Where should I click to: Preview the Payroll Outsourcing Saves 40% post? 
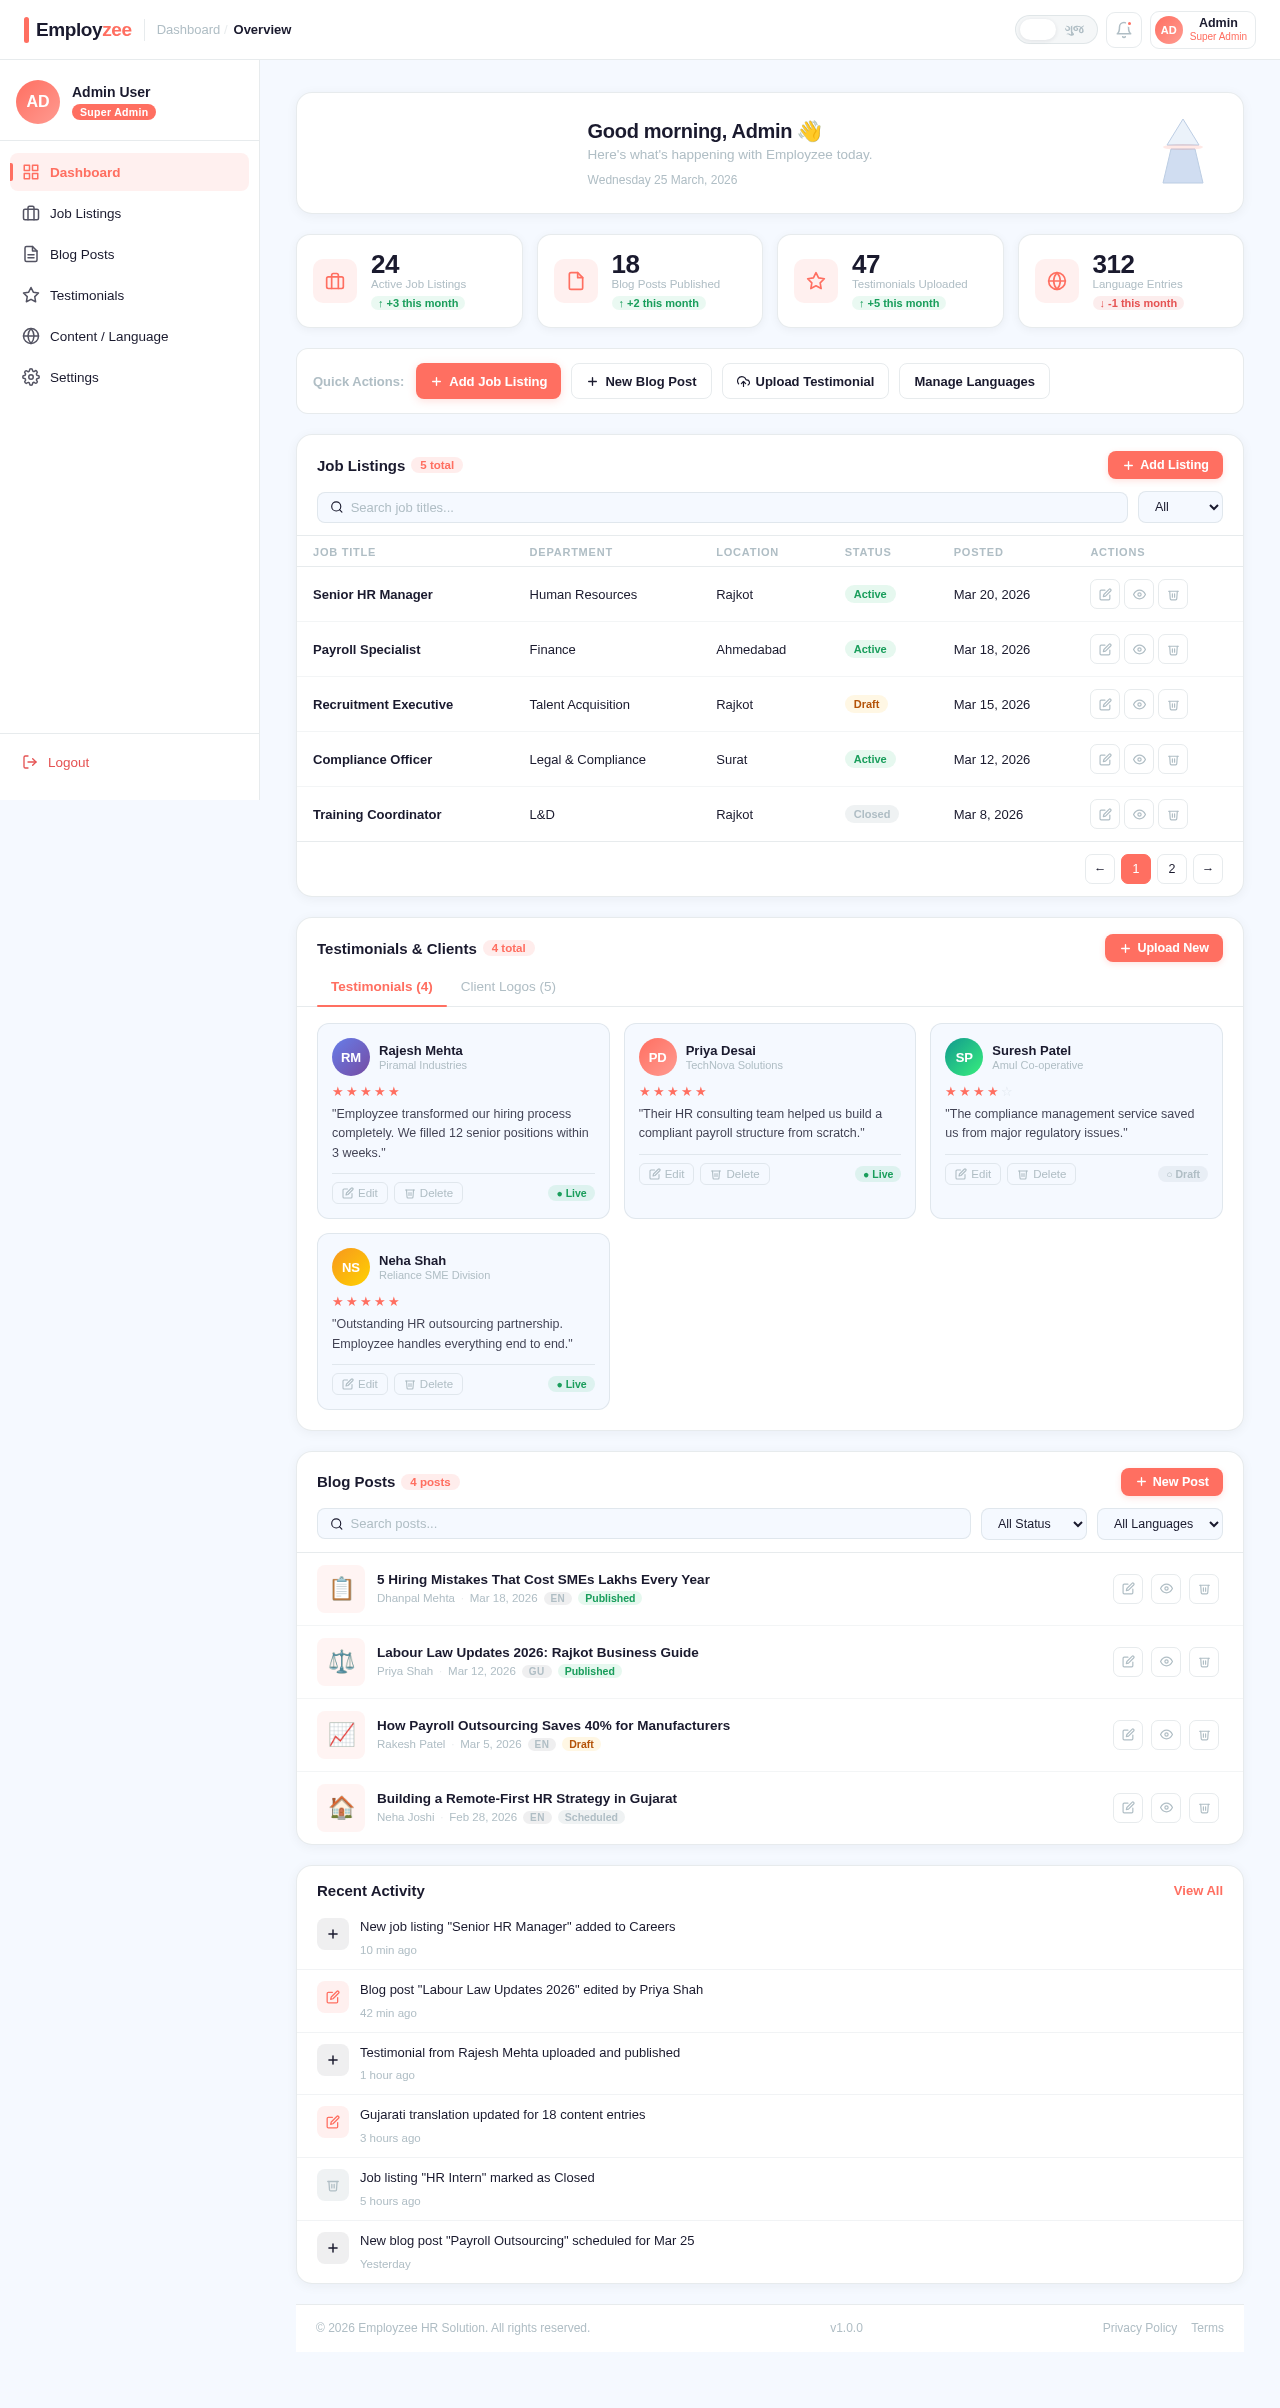[1166, 1735]
